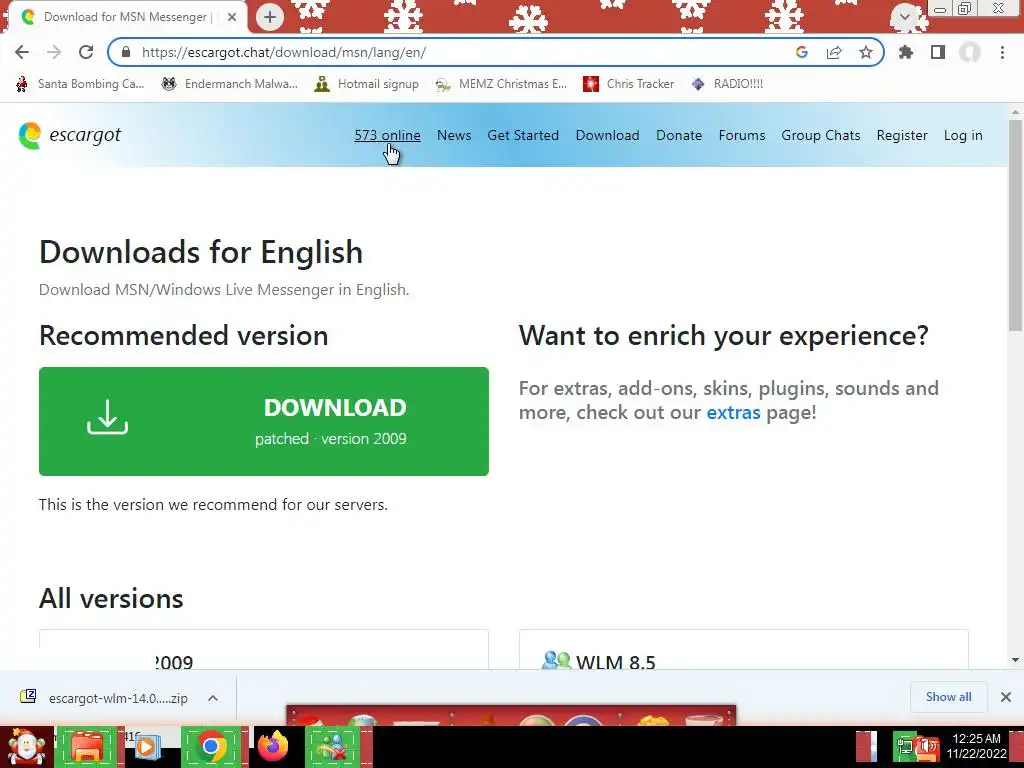This screenshot has height=768, width=1024.
Task: Click Show all downloads
Action: (948, 697)
